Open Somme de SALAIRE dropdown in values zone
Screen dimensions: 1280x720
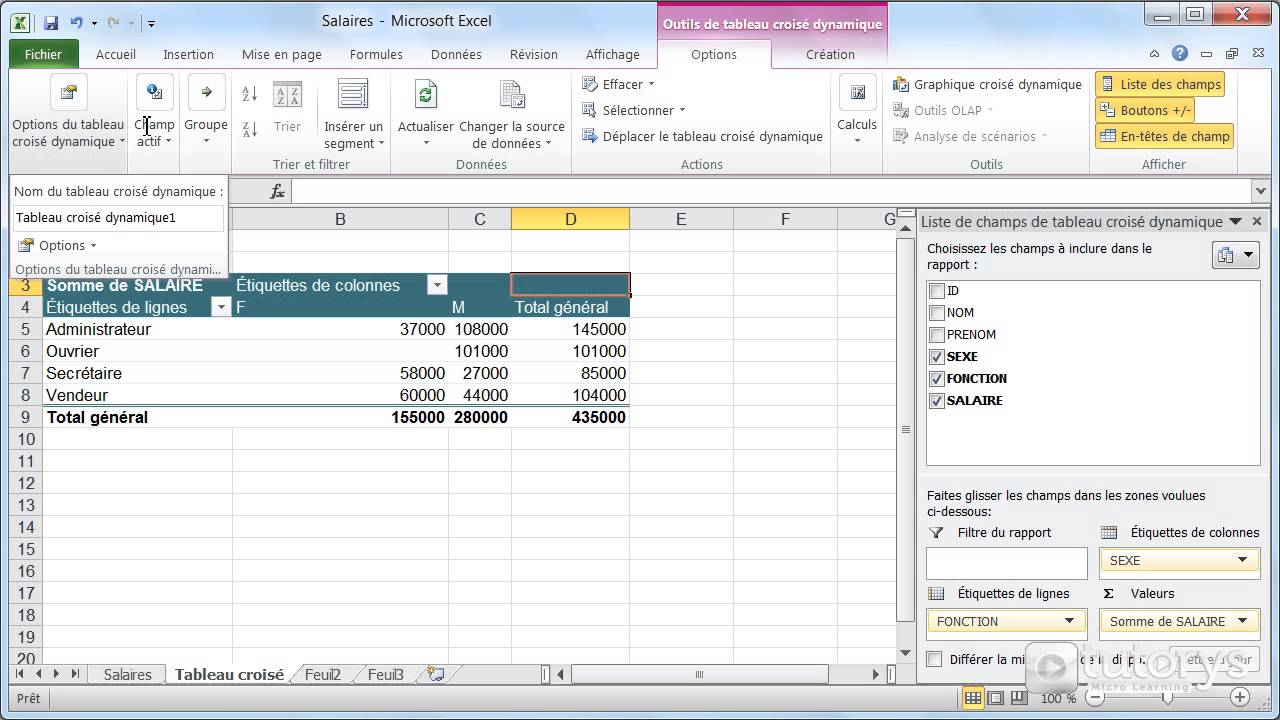pos(1242,621)
